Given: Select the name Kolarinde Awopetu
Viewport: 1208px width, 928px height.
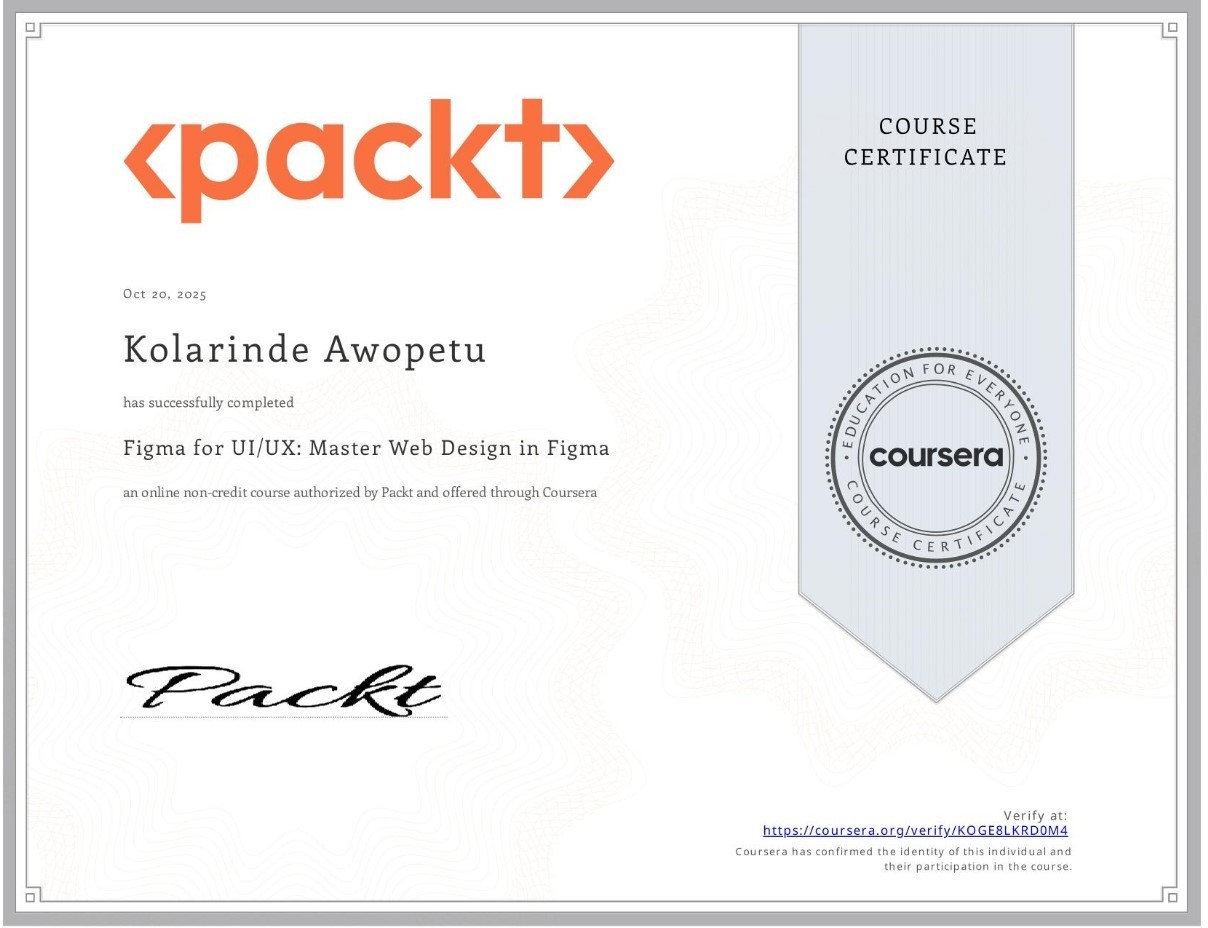Looking at the screenshot, I should point(305,350).
